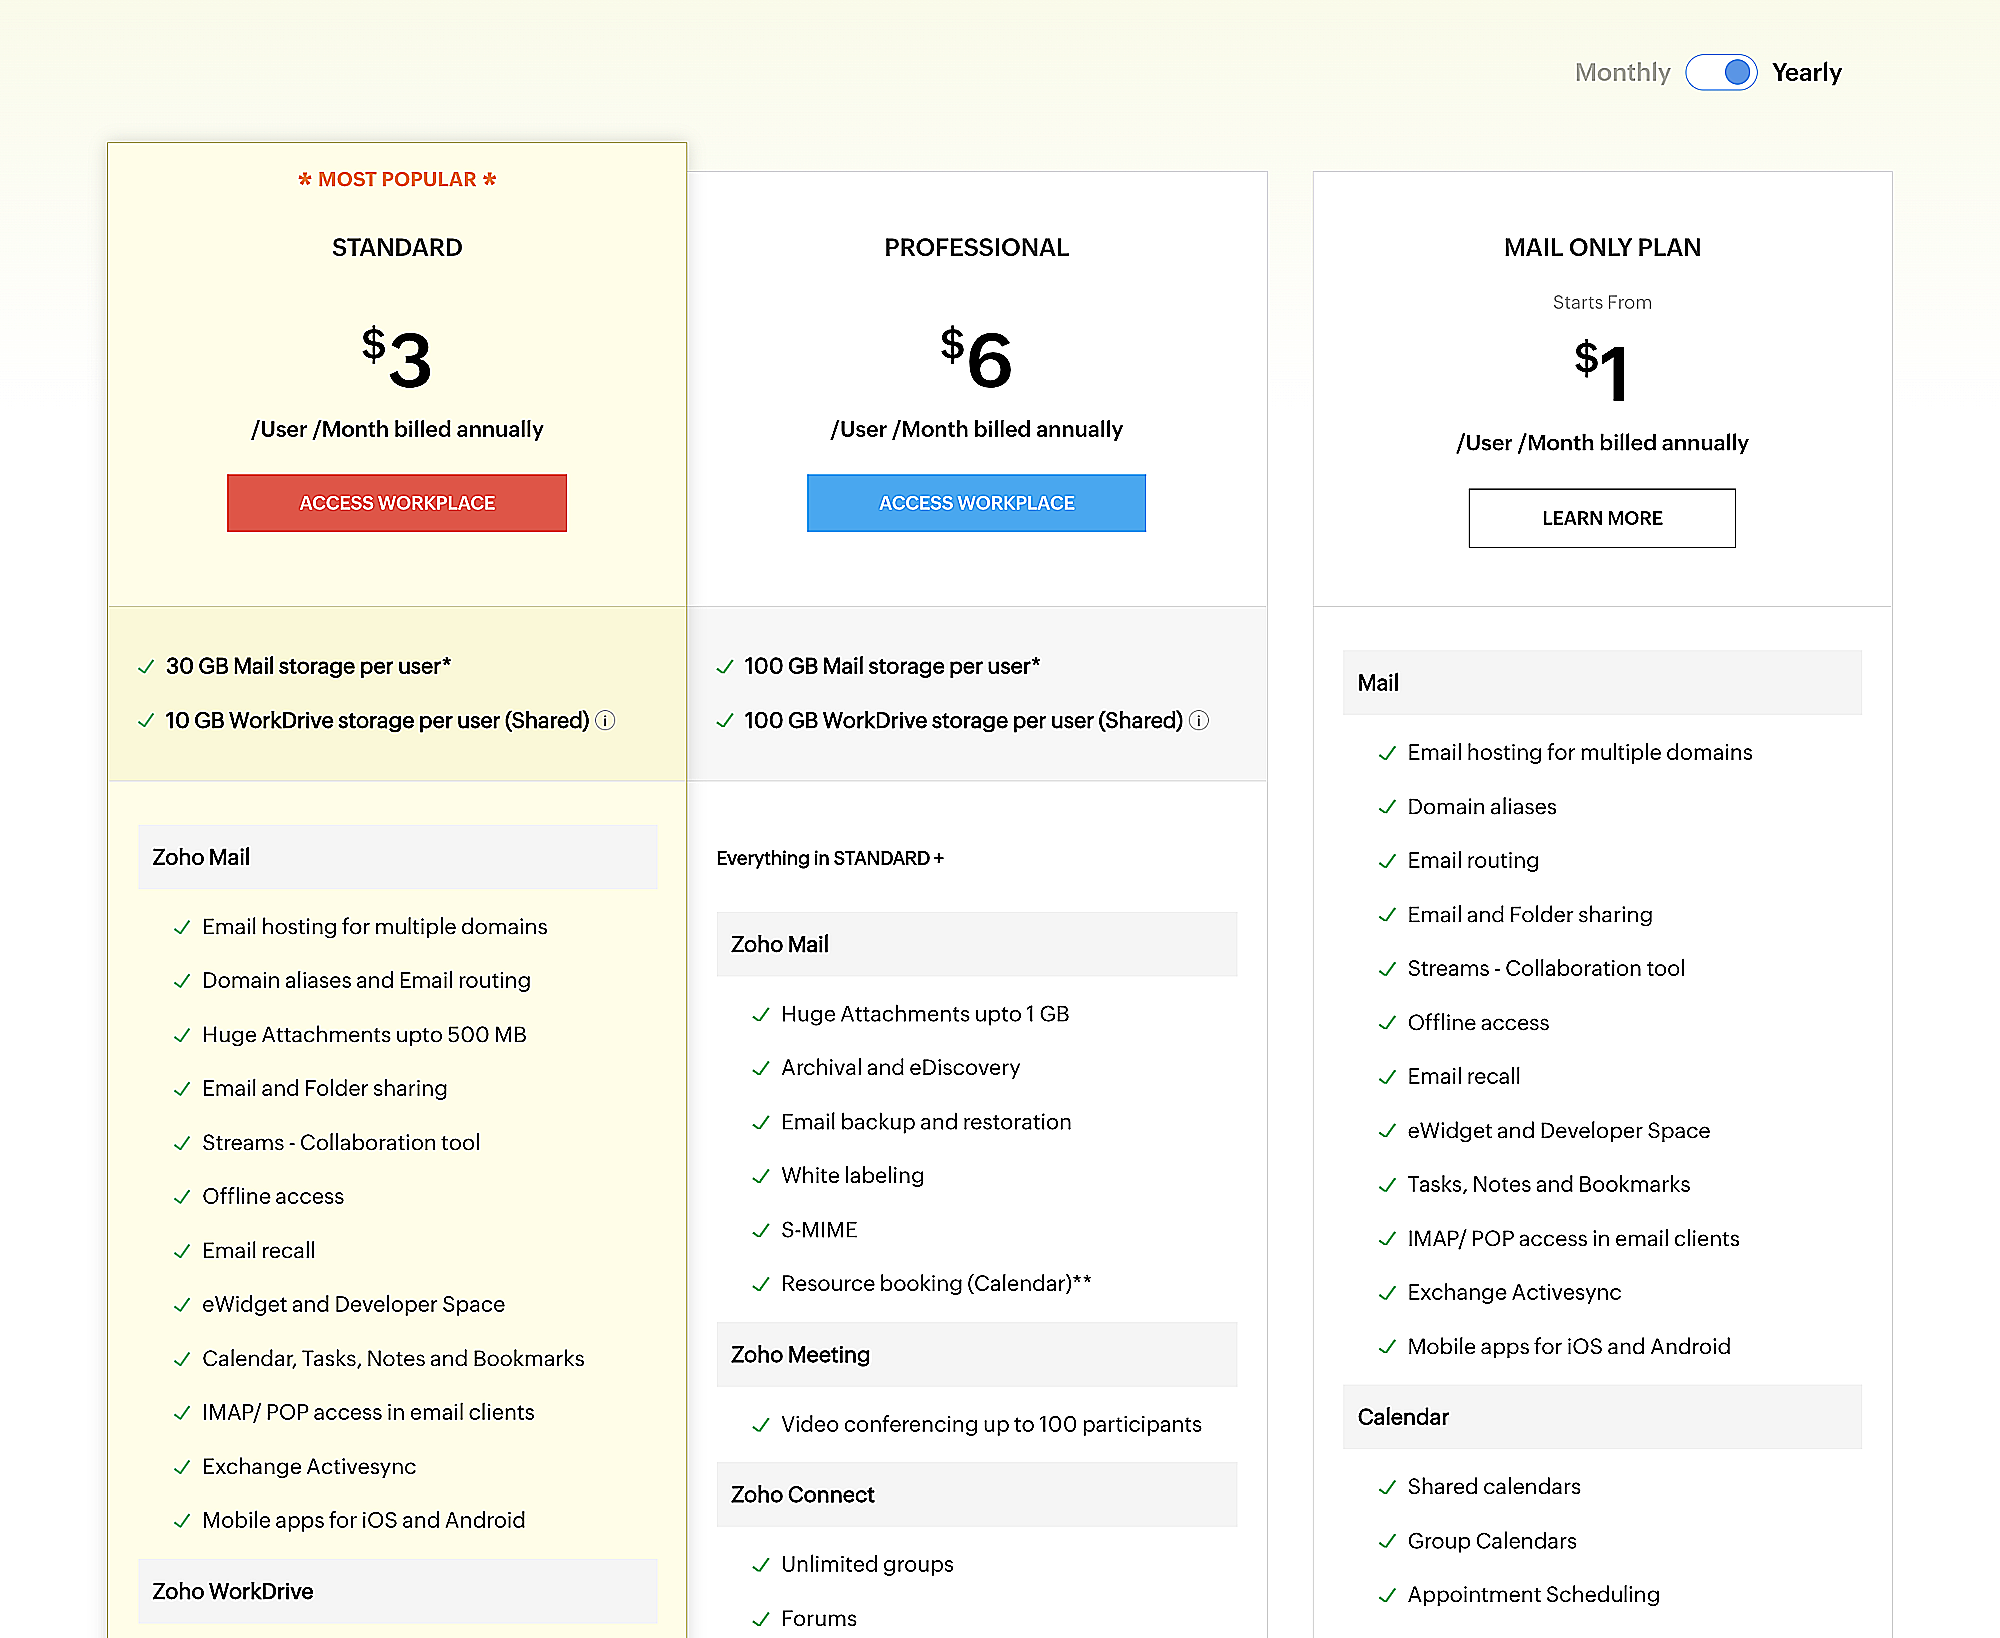The height and width of the screenshot is (1638, 2000).
Task: Click Professional plan Access Workplace button
Action: (x=976, y=503)
